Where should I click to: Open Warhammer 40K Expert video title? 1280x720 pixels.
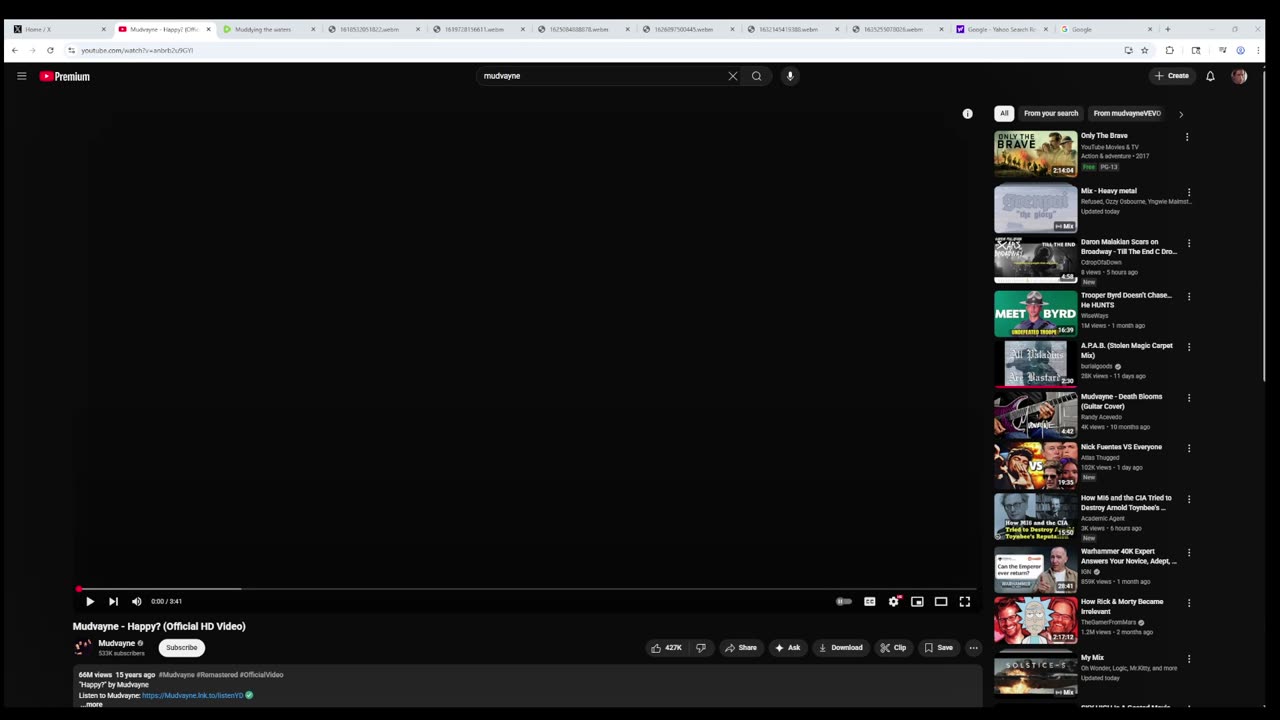pyautogui.click(x=1129, y=556)
